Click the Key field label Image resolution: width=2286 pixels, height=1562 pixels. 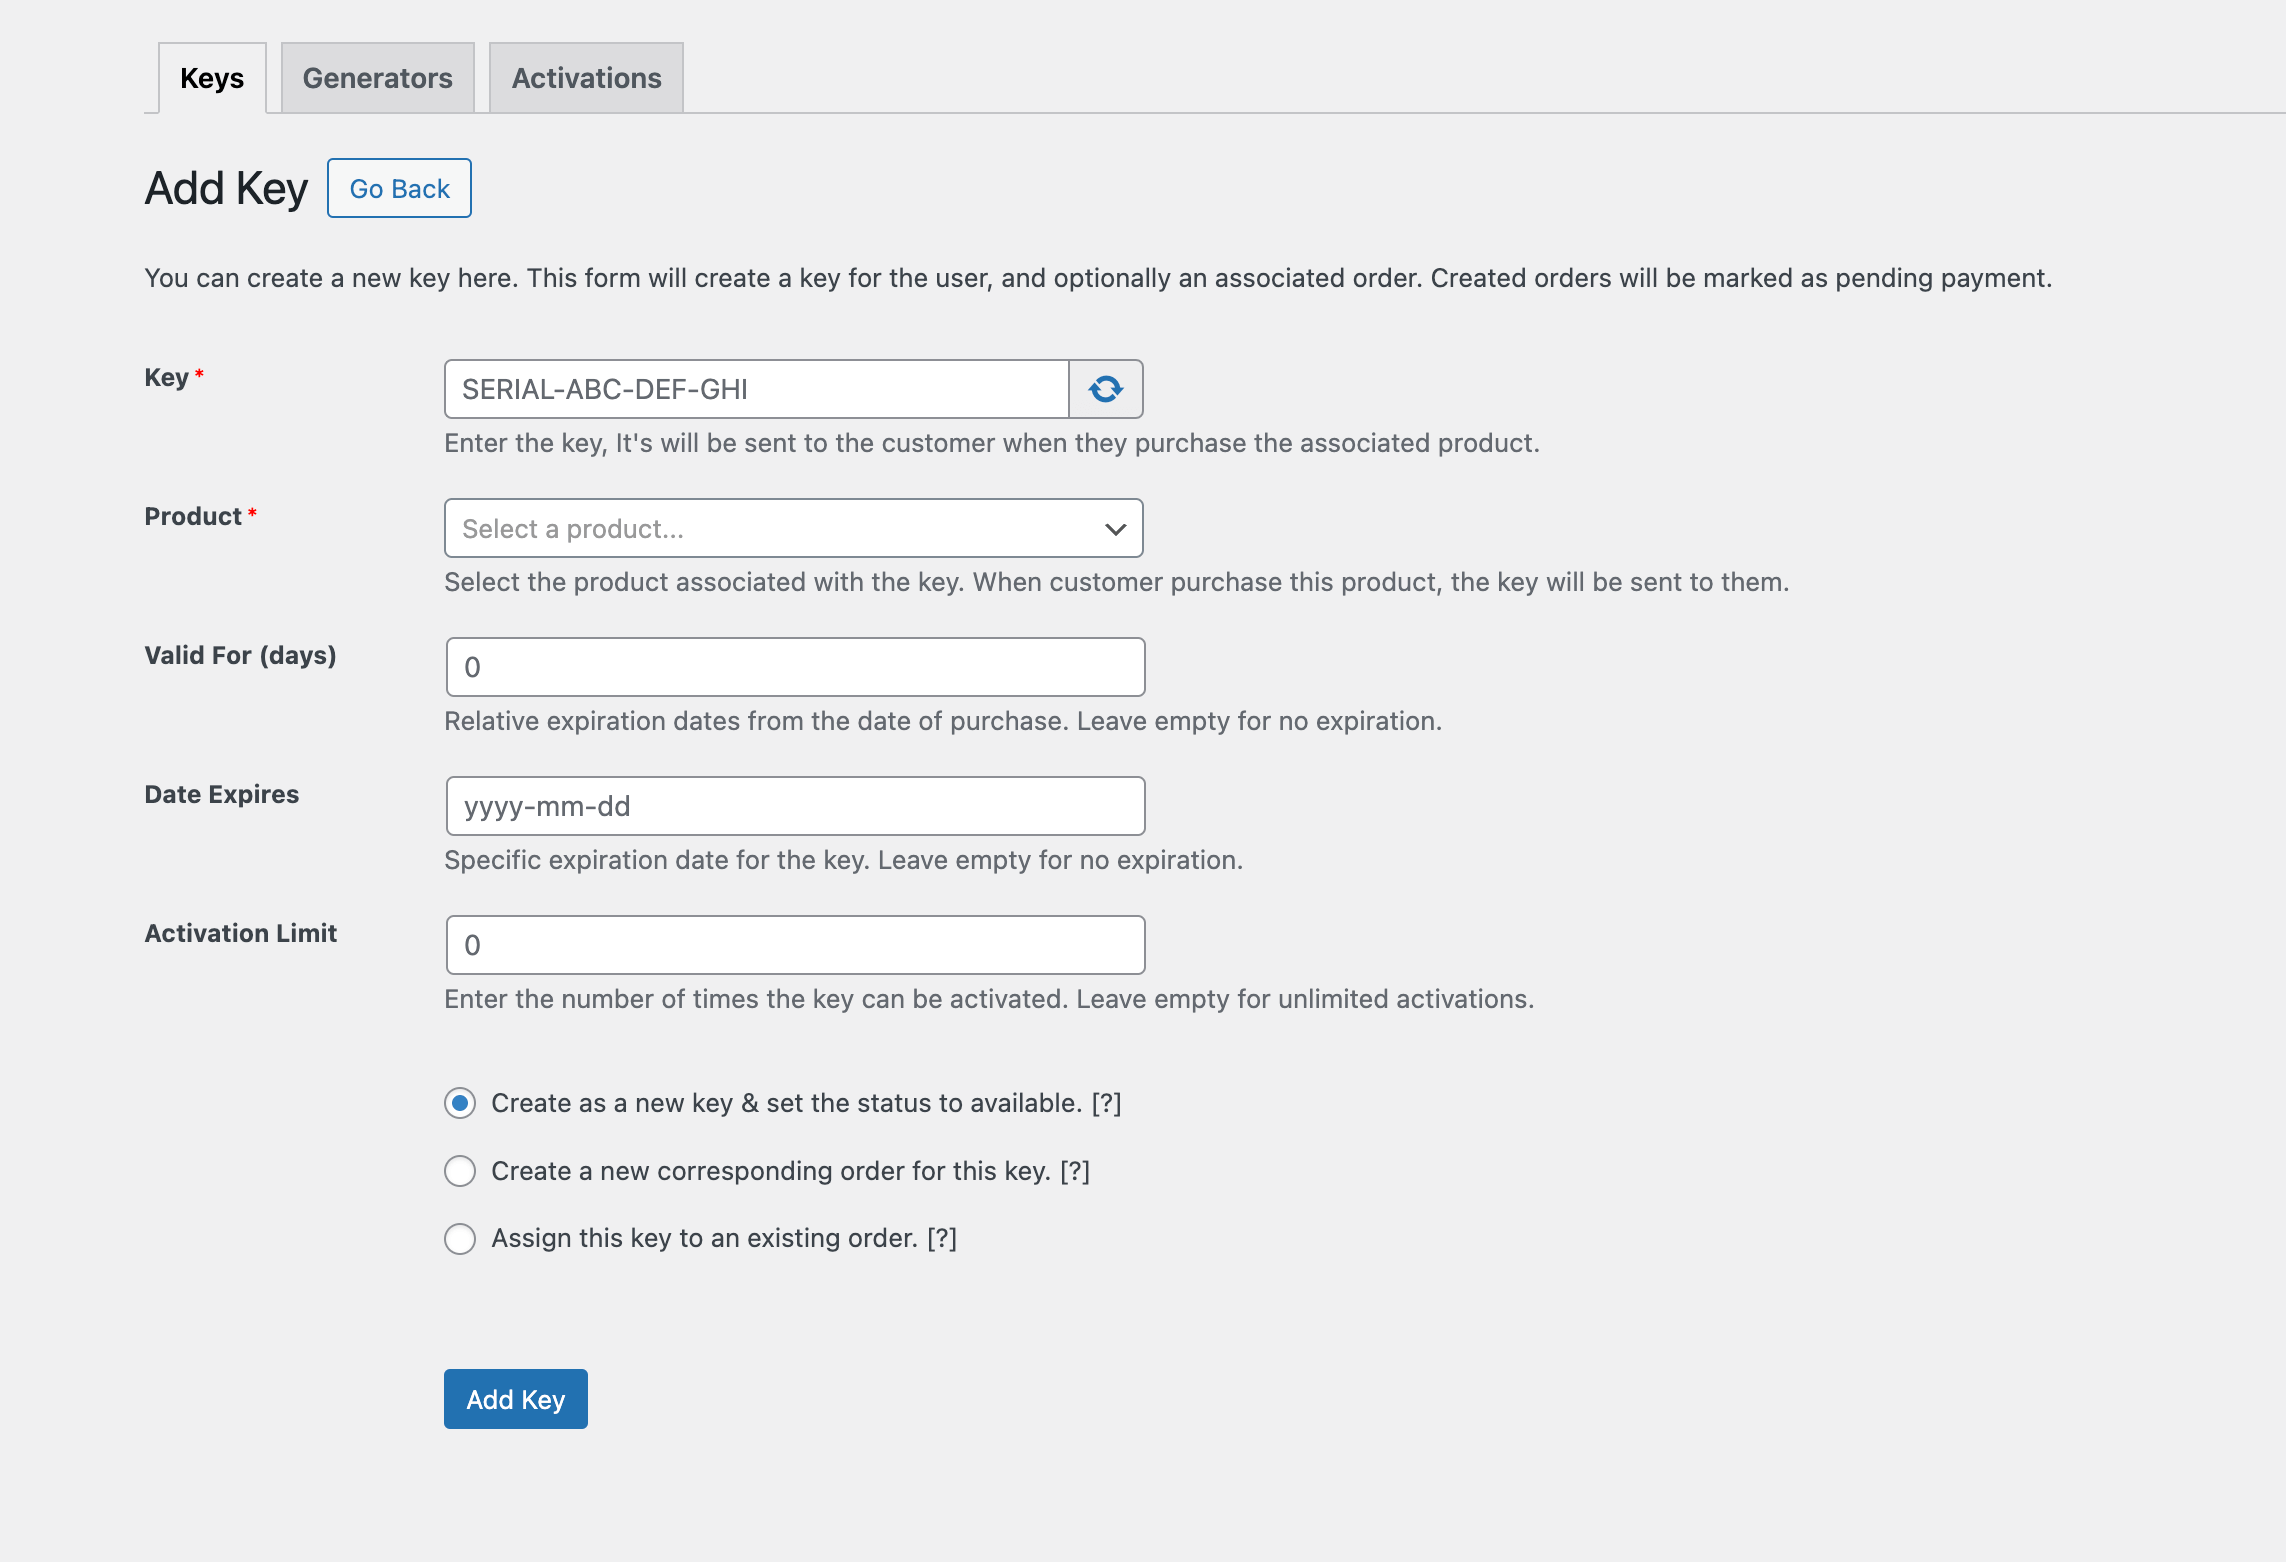pyautogui.click(x=166, y=377)
